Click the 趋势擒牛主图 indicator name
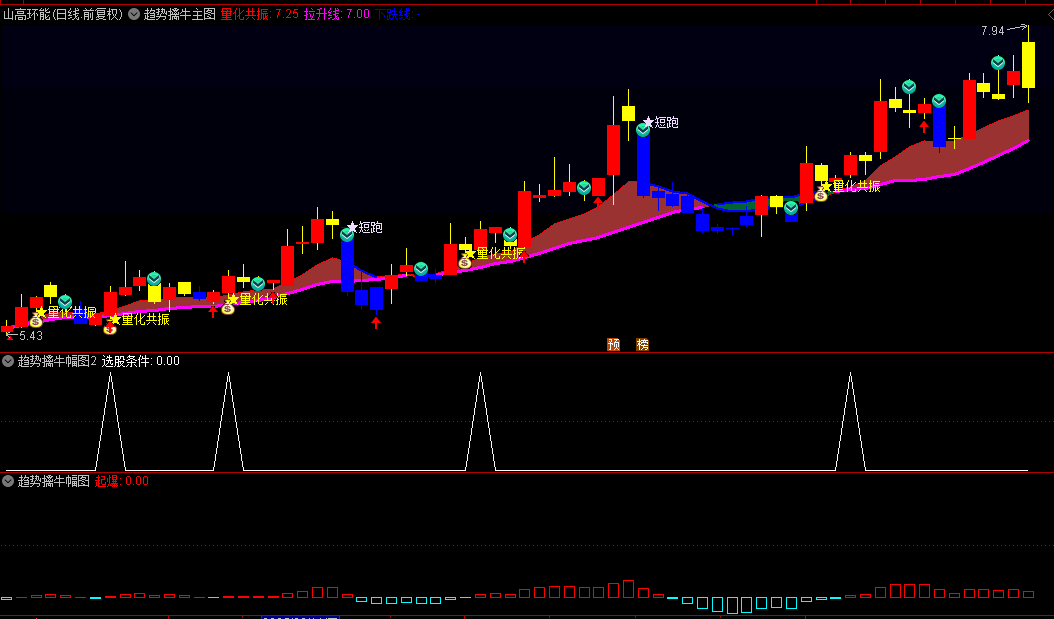Screen dimensions: 1054x619 (179, 14)
